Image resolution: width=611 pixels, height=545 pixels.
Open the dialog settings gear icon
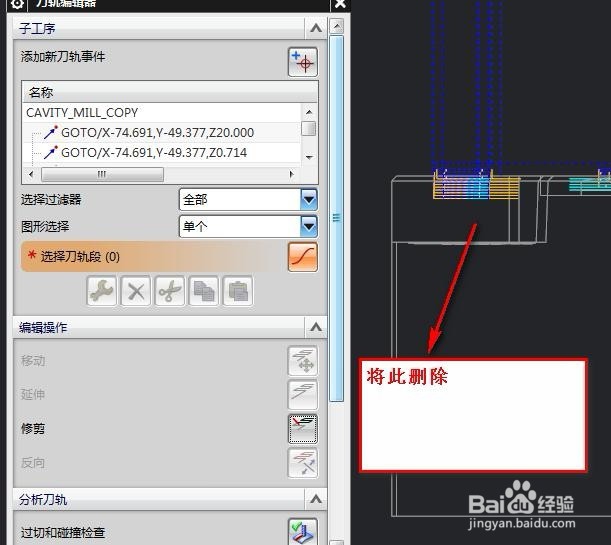pos(18,4)
